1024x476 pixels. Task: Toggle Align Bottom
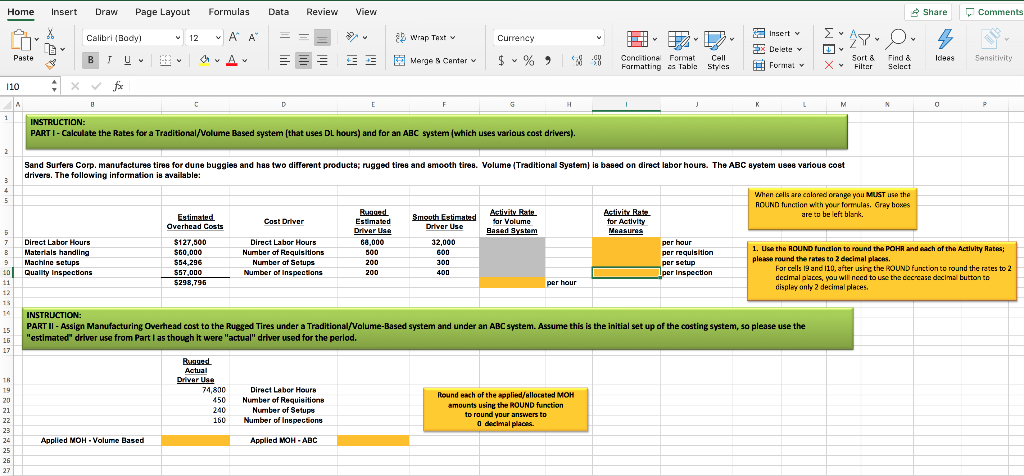point(323,39)
